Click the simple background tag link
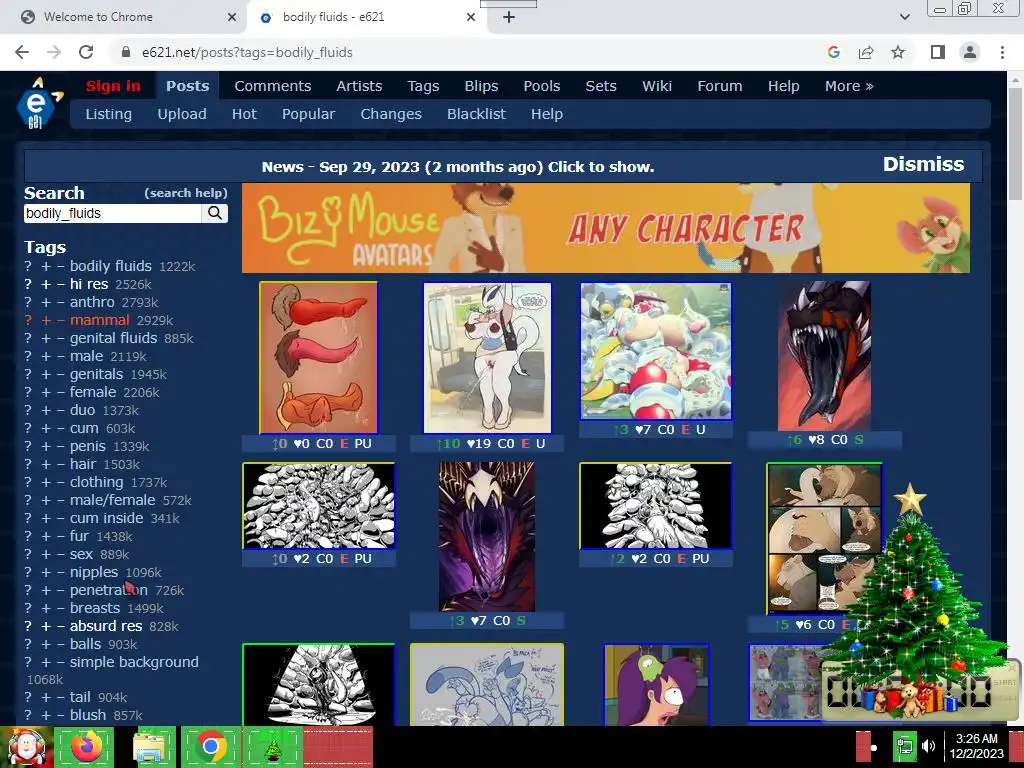 tap(134, 662)
